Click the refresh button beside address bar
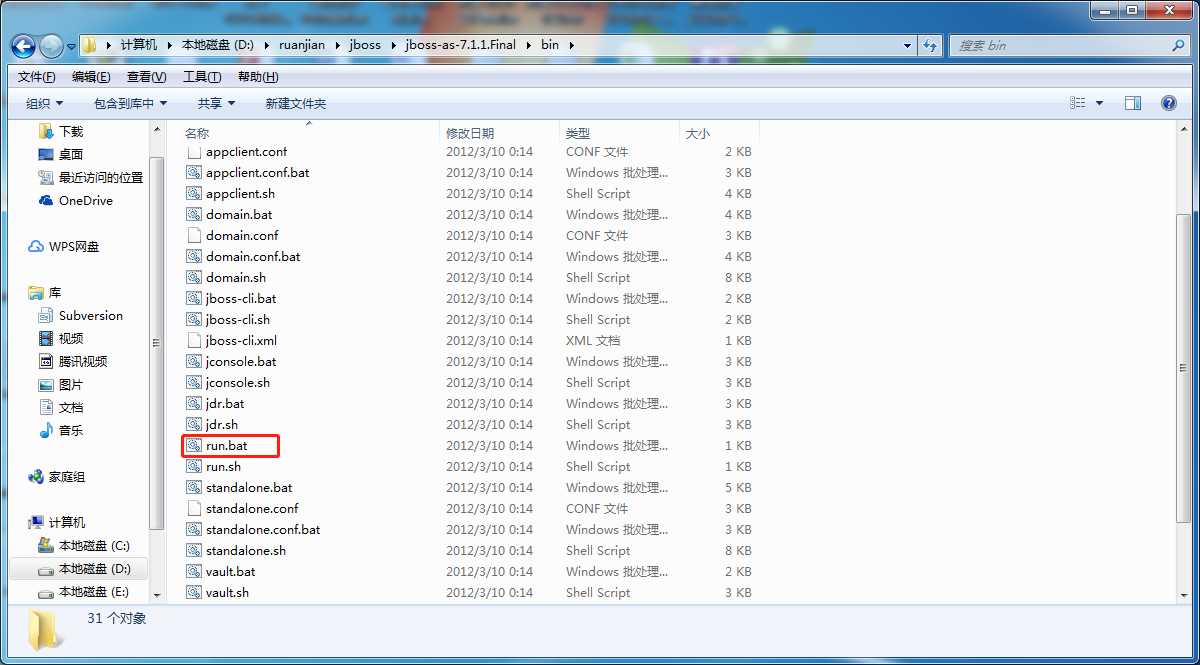Viewport: 1200px width, 665px height. pos(931,45)
